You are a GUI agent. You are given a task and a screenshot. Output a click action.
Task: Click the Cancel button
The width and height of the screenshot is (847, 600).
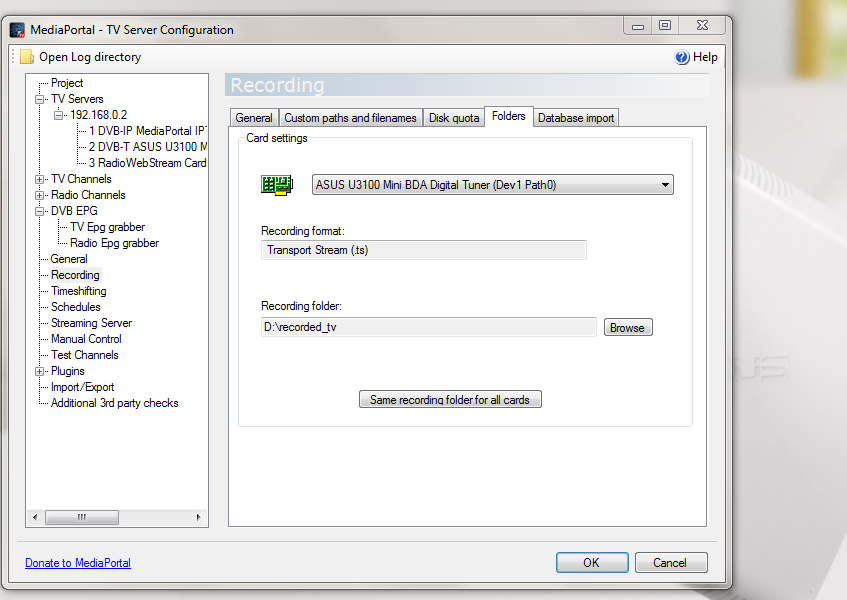pos(671,563)
